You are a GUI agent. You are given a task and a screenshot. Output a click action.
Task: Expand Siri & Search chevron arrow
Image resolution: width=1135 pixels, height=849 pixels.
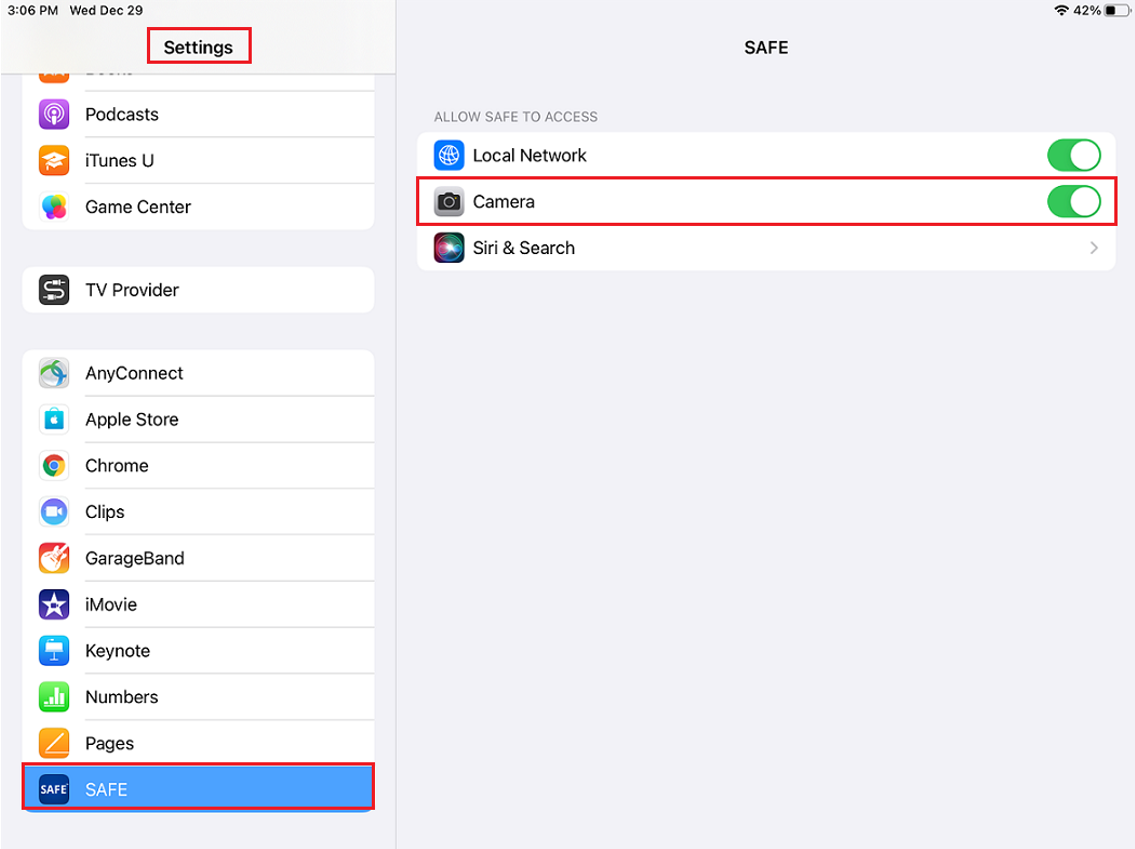1094,248
